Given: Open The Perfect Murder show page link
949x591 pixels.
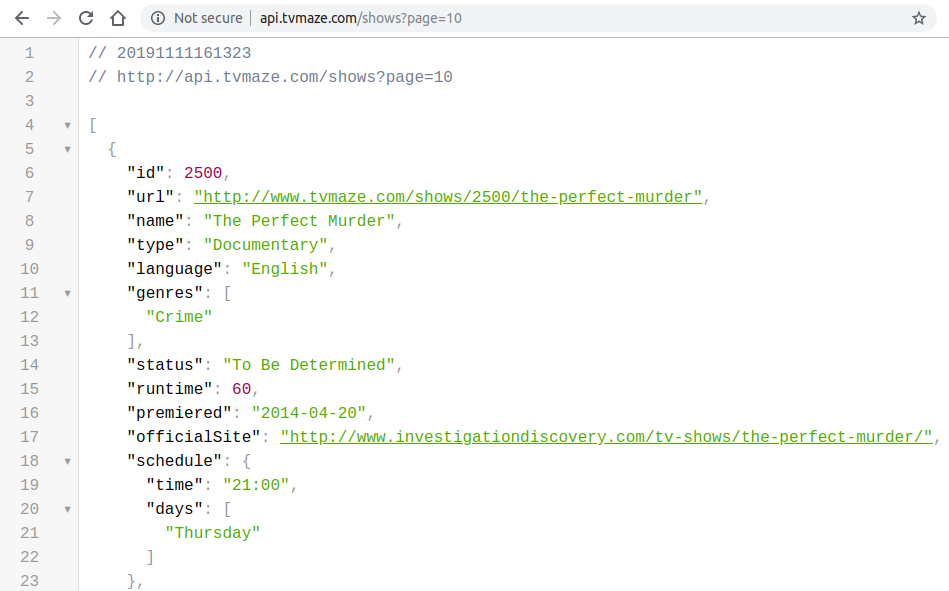Looking at the screenshot, I should coord(446,196).
